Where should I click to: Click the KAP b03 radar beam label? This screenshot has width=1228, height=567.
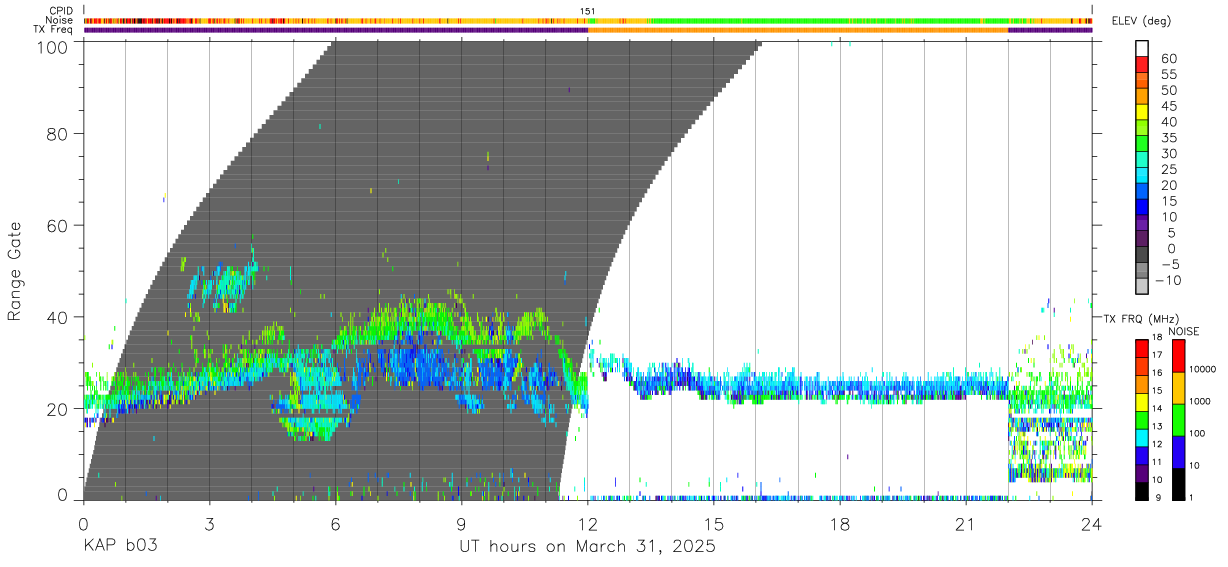coord(120,547)
